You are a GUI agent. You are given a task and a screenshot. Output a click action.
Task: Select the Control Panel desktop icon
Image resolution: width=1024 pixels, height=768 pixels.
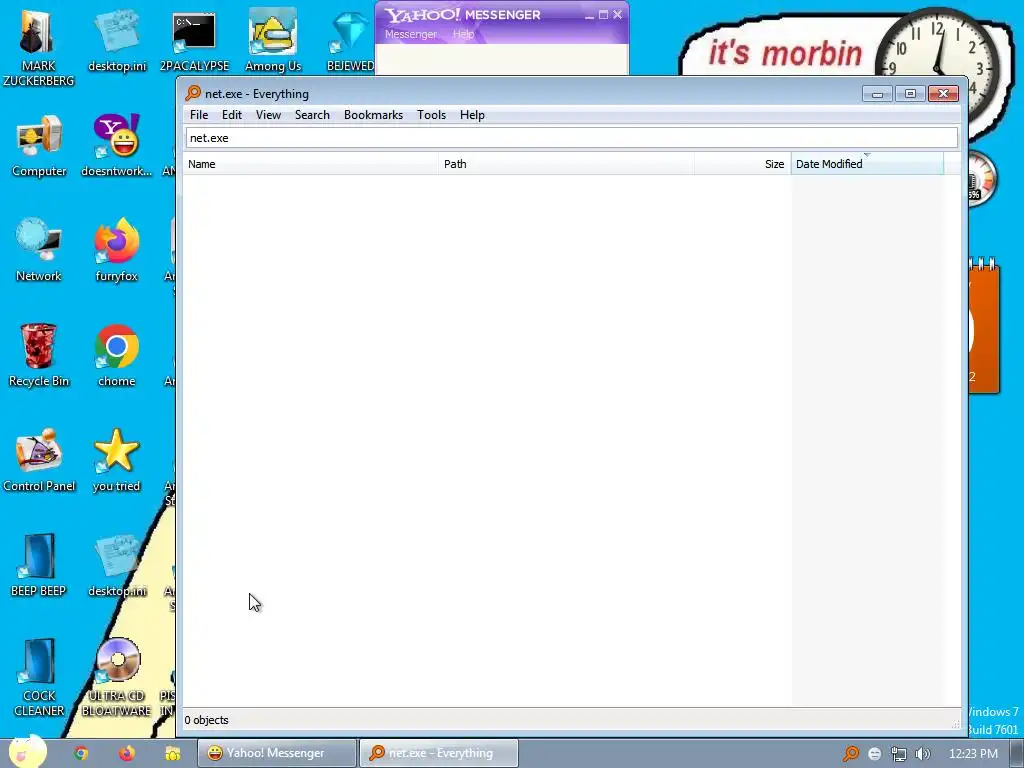(x=39, y=460)
